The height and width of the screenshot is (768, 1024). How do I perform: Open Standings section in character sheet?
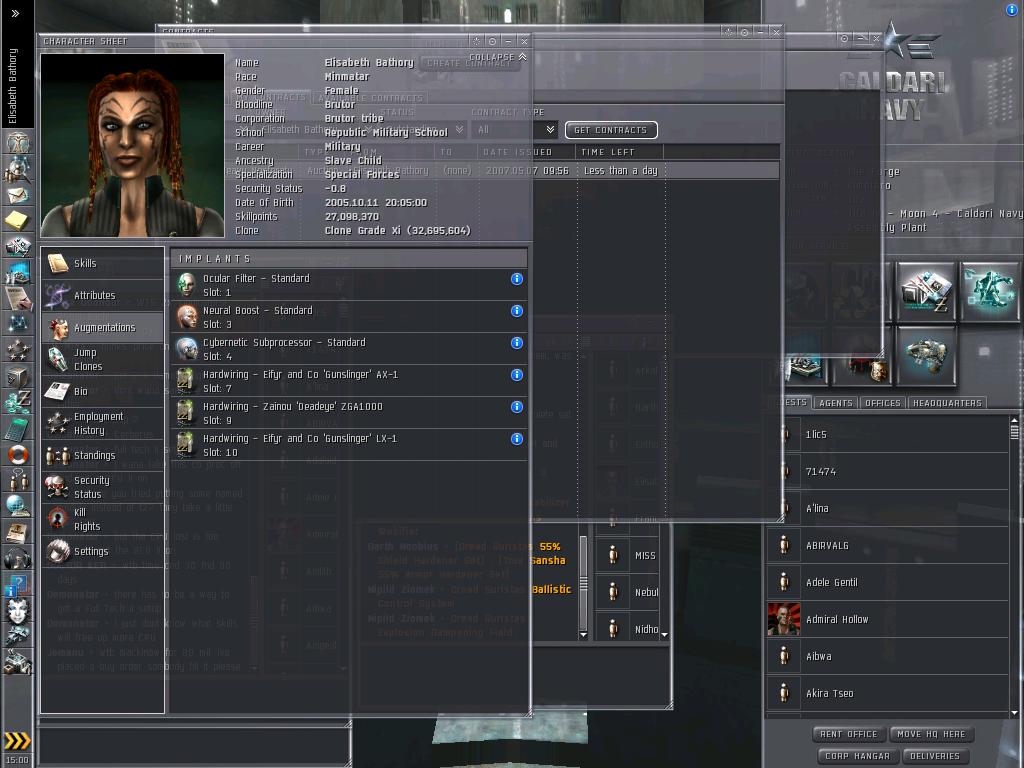(103, 455)
